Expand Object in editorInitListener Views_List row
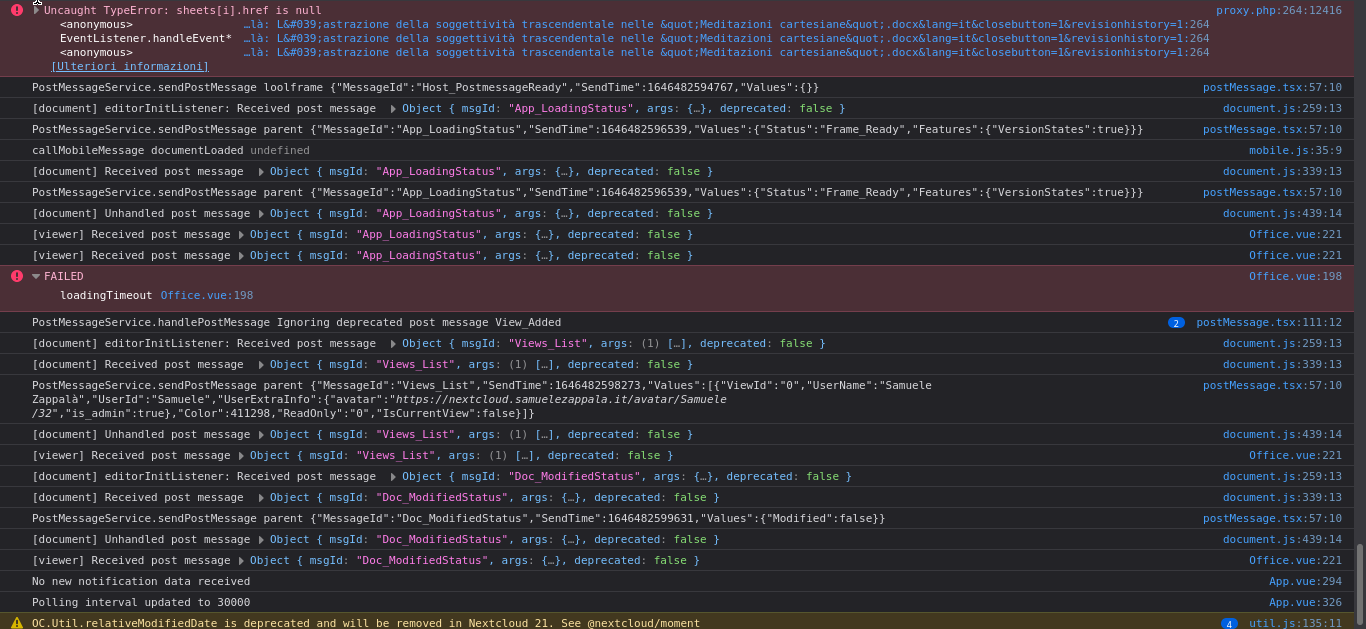The width and height of the screenshot is (1366, 629). coord(393,344)
